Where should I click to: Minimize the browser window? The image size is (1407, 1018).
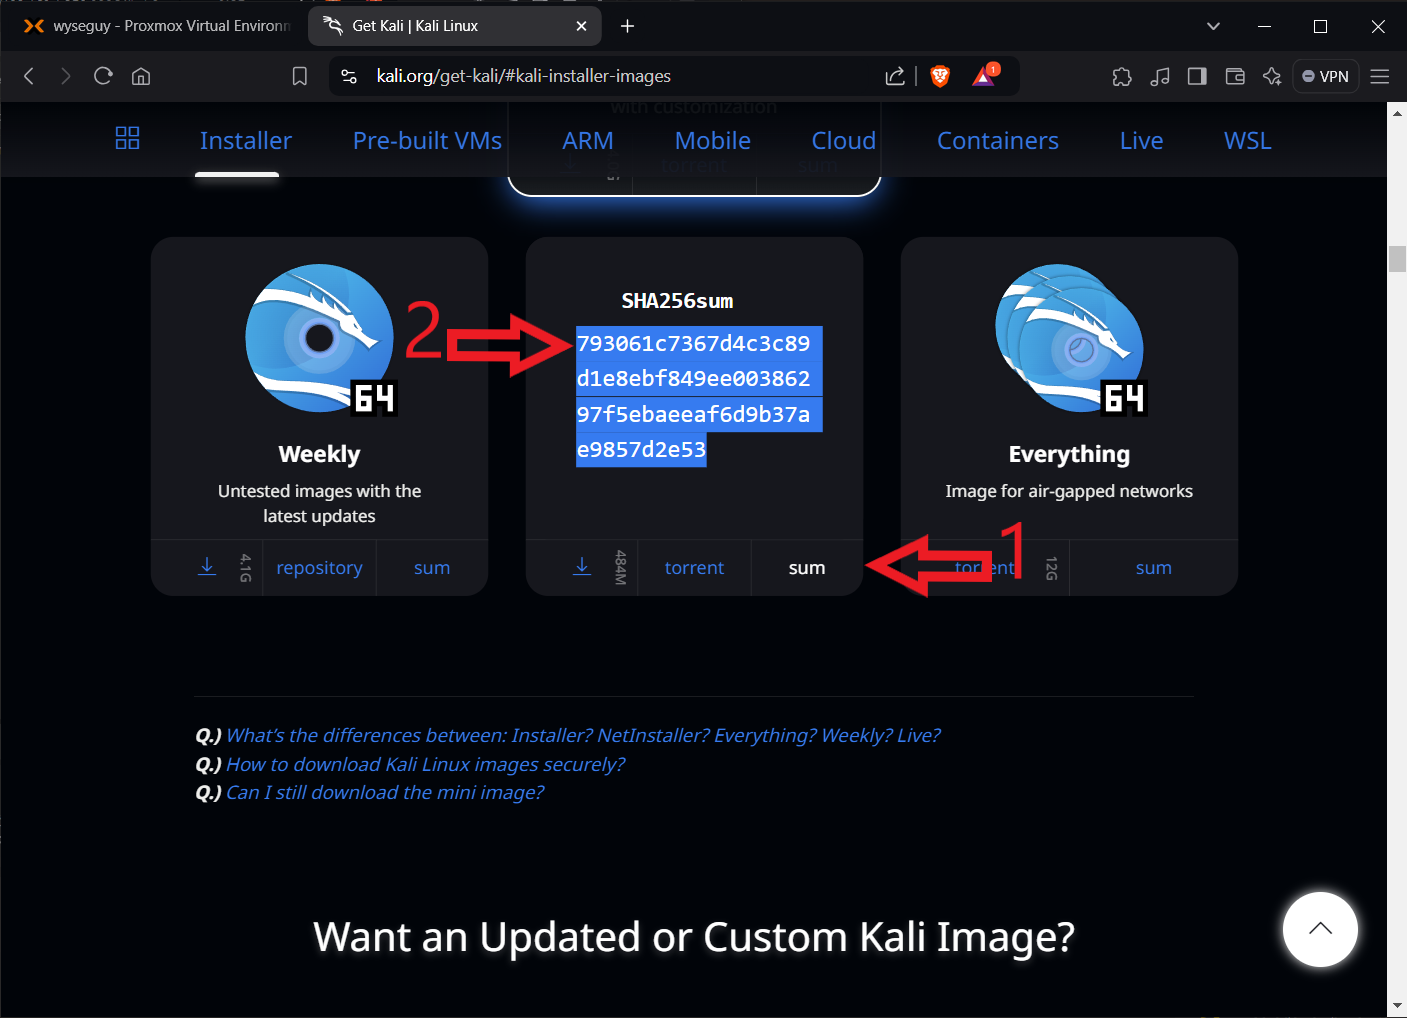pyautogui.click(x=1264, y=26)
